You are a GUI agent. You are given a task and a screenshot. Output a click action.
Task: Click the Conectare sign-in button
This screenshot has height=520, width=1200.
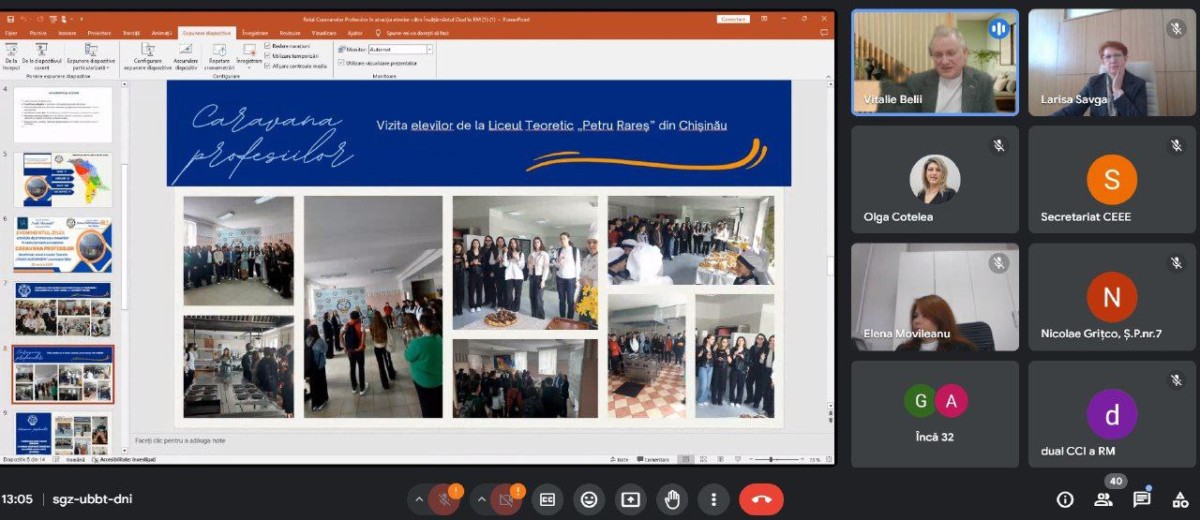[733, 18]
